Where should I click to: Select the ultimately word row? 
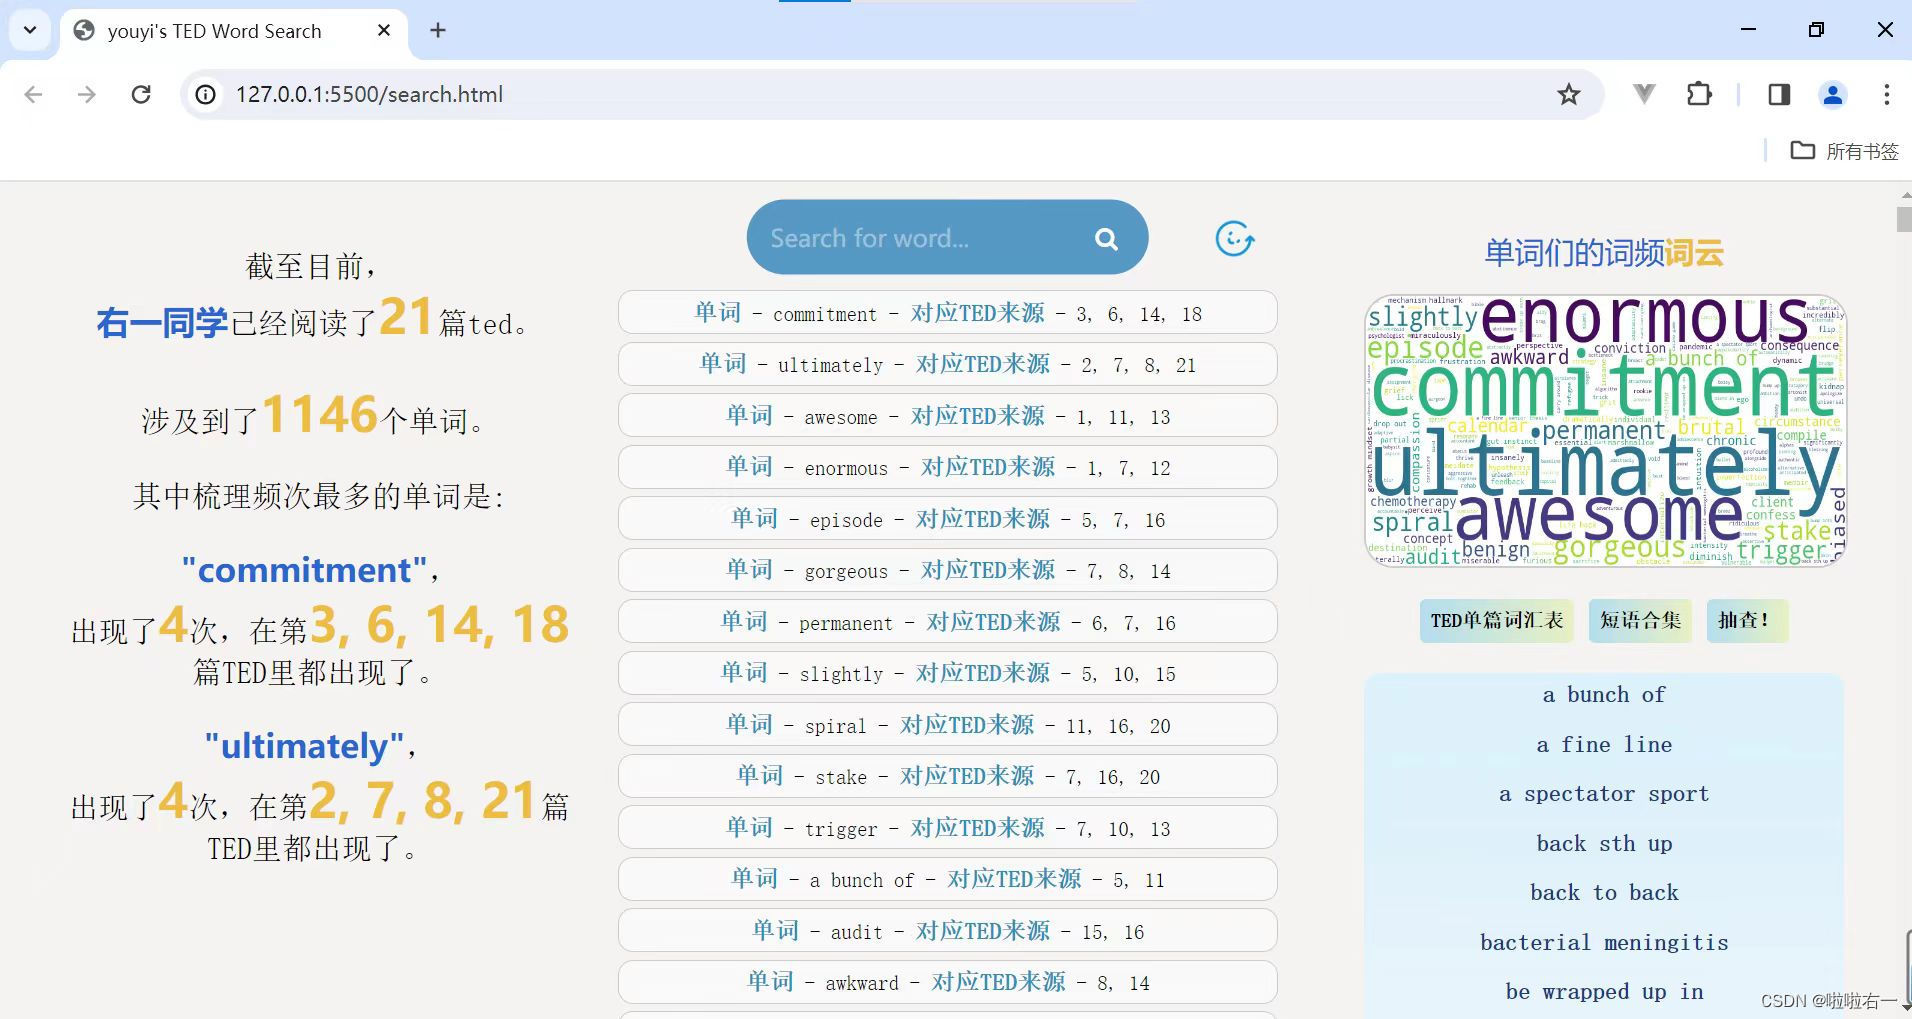pyautogui.click(x=947, y=364)
